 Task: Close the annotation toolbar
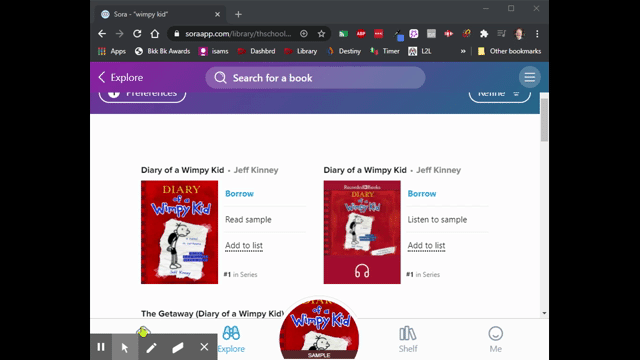point(204,347)
